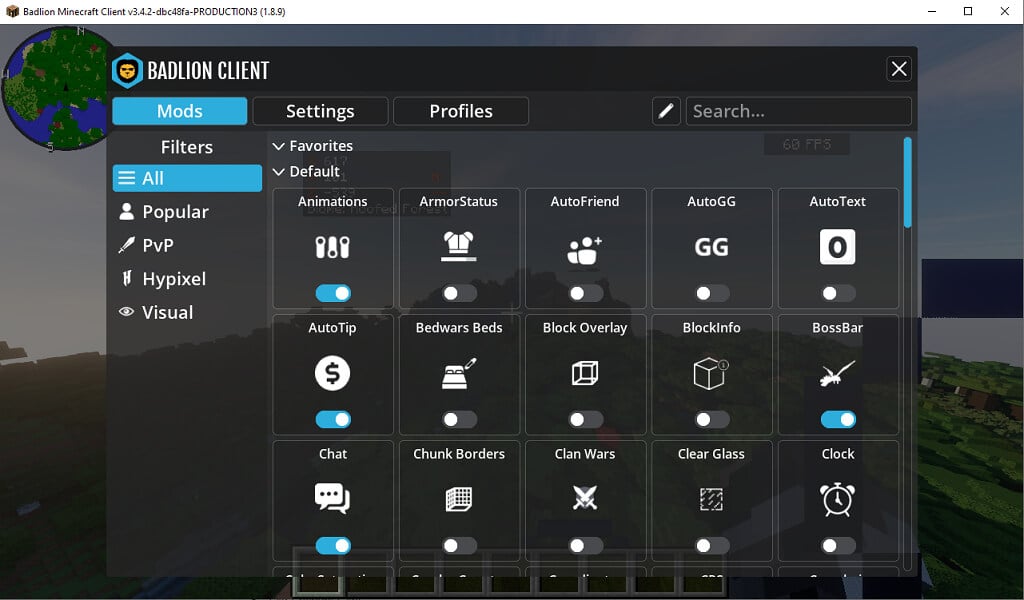Switch on the Clan Wars toggle
This screenshot has width=1024, height=600.
(x=585, y=545)
